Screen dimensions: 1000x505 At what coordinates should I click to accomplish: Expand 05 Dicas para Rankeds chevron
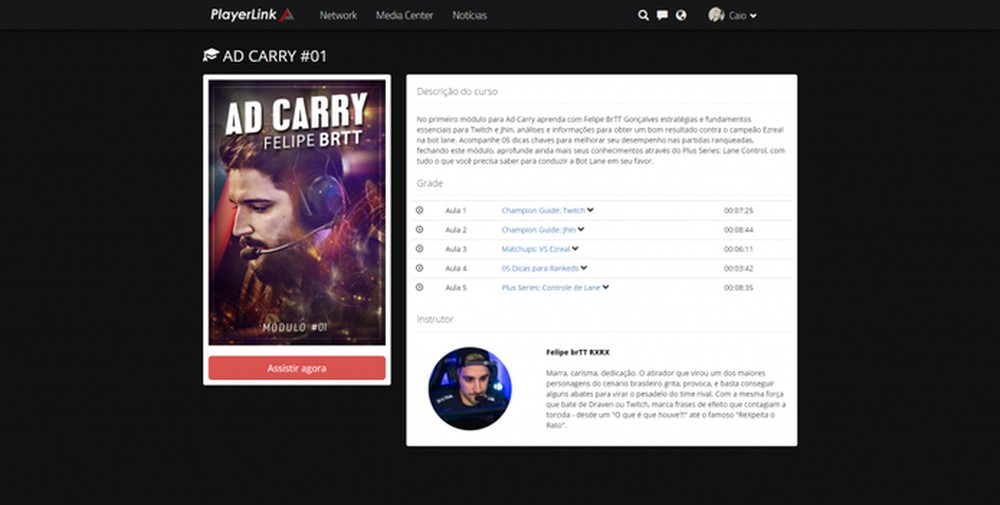coord(584,268)
